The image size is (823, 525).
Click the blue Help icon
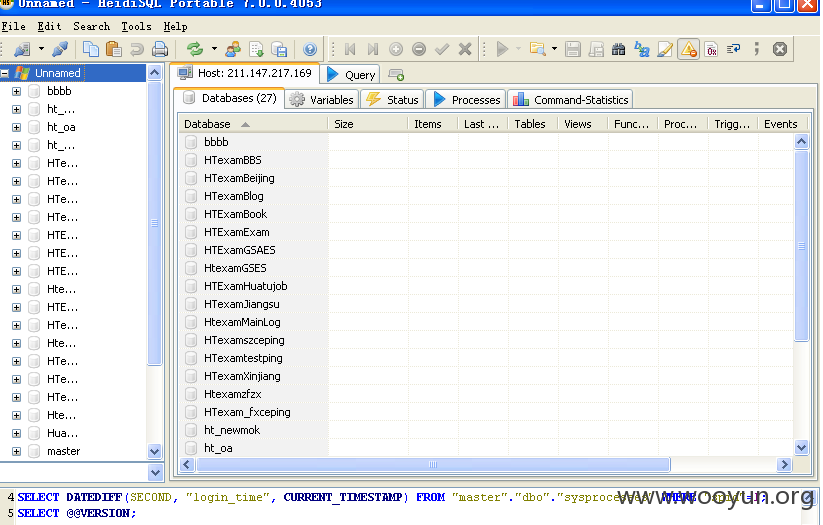310,49
